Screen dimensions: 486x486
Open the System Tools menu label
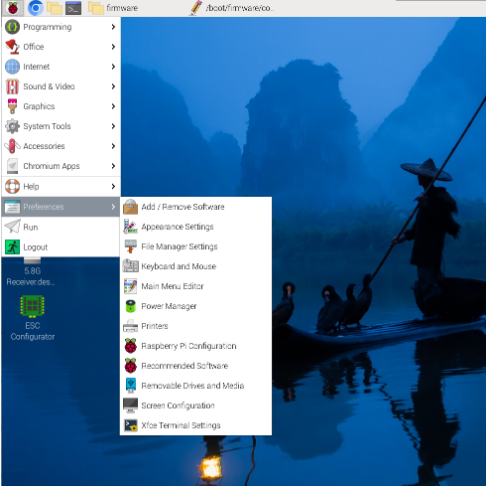[47, 126]
